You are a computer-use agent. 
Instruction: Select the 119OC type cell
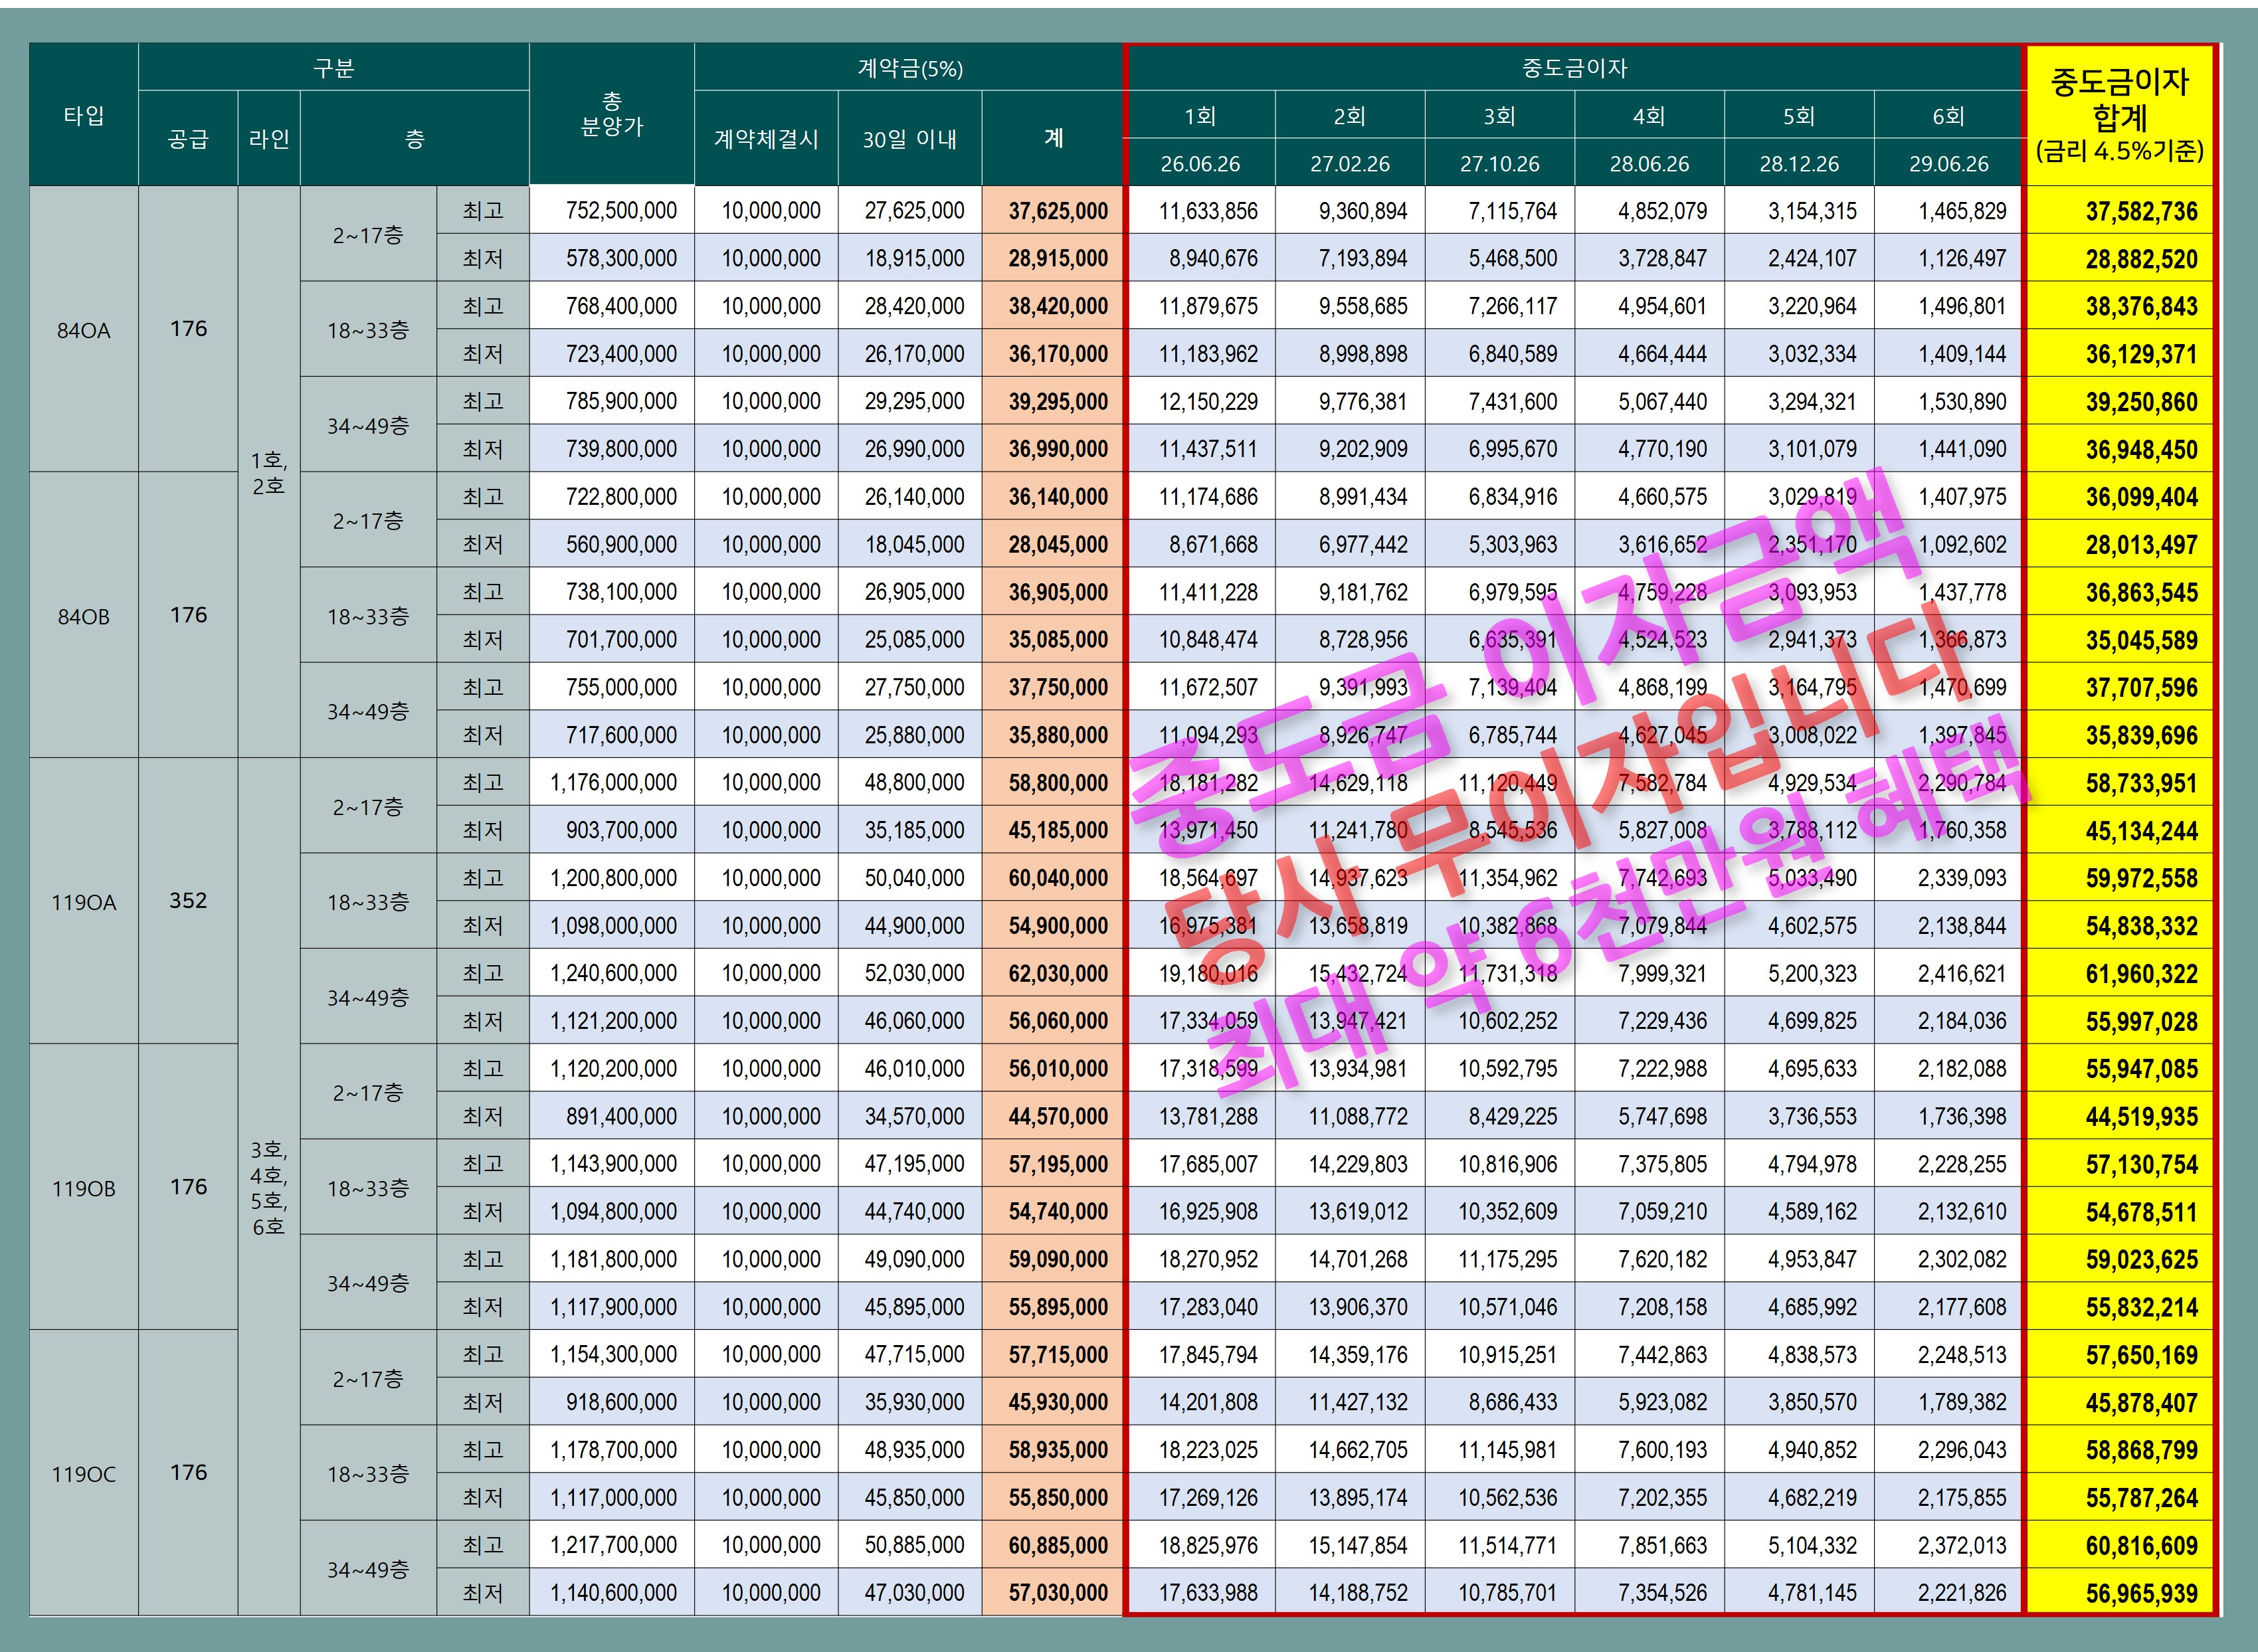click(83, 1474)
